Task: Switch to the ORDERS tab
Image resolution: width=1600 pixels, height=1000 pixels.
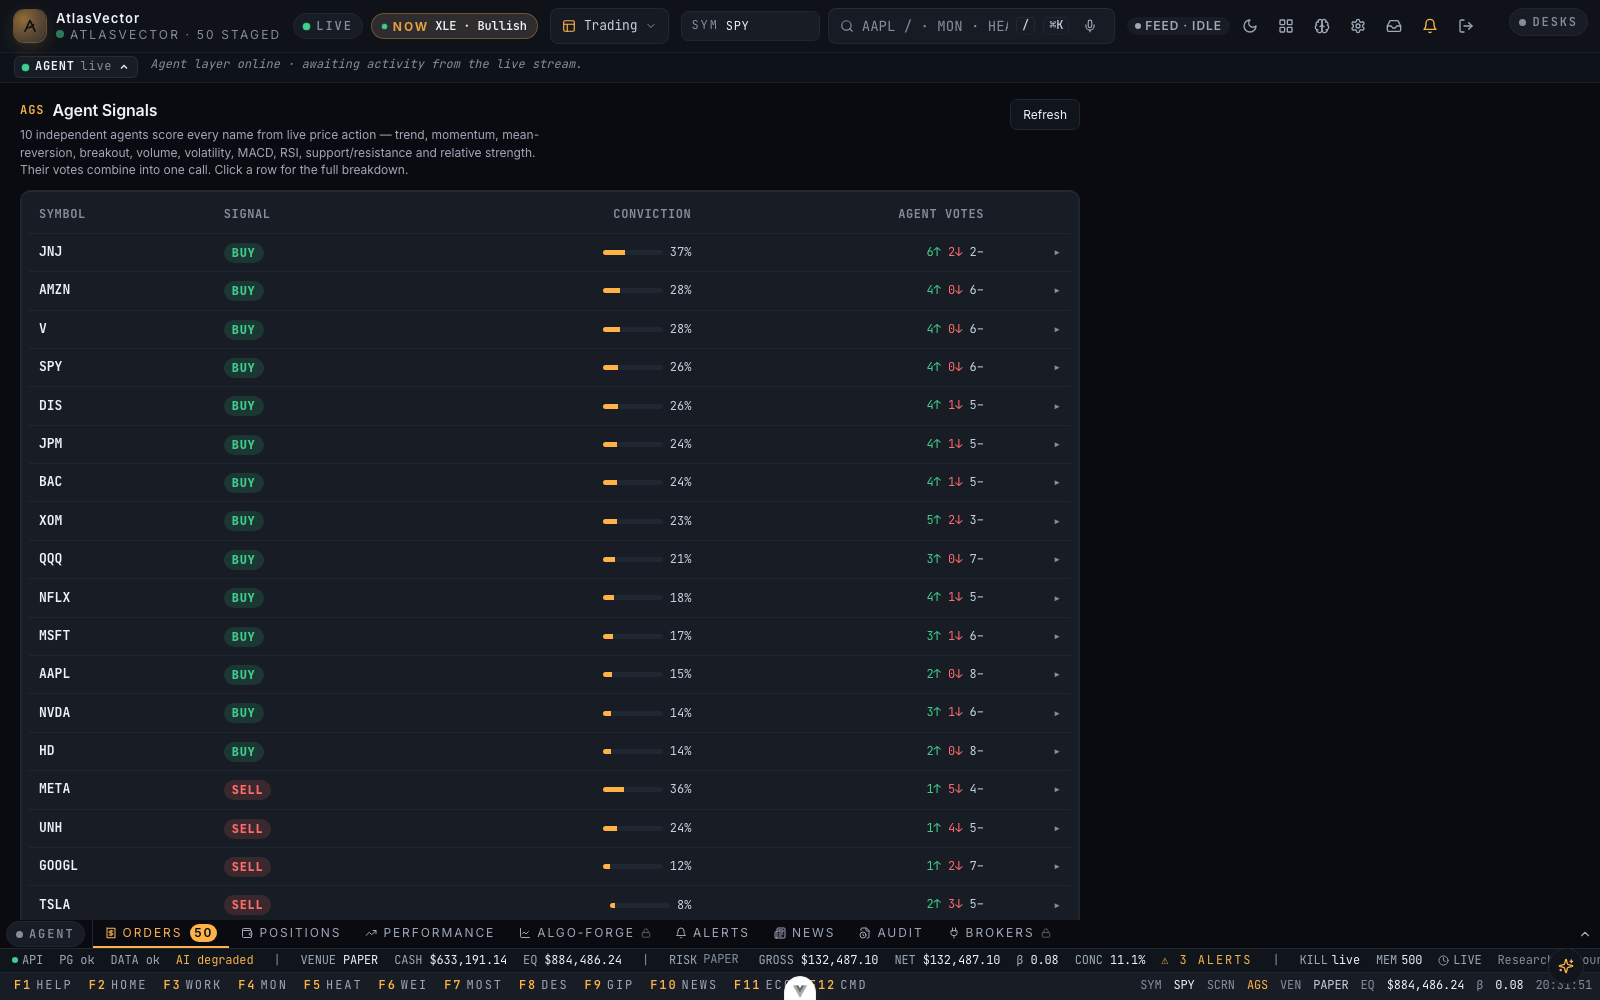Action: coord(160,933)
